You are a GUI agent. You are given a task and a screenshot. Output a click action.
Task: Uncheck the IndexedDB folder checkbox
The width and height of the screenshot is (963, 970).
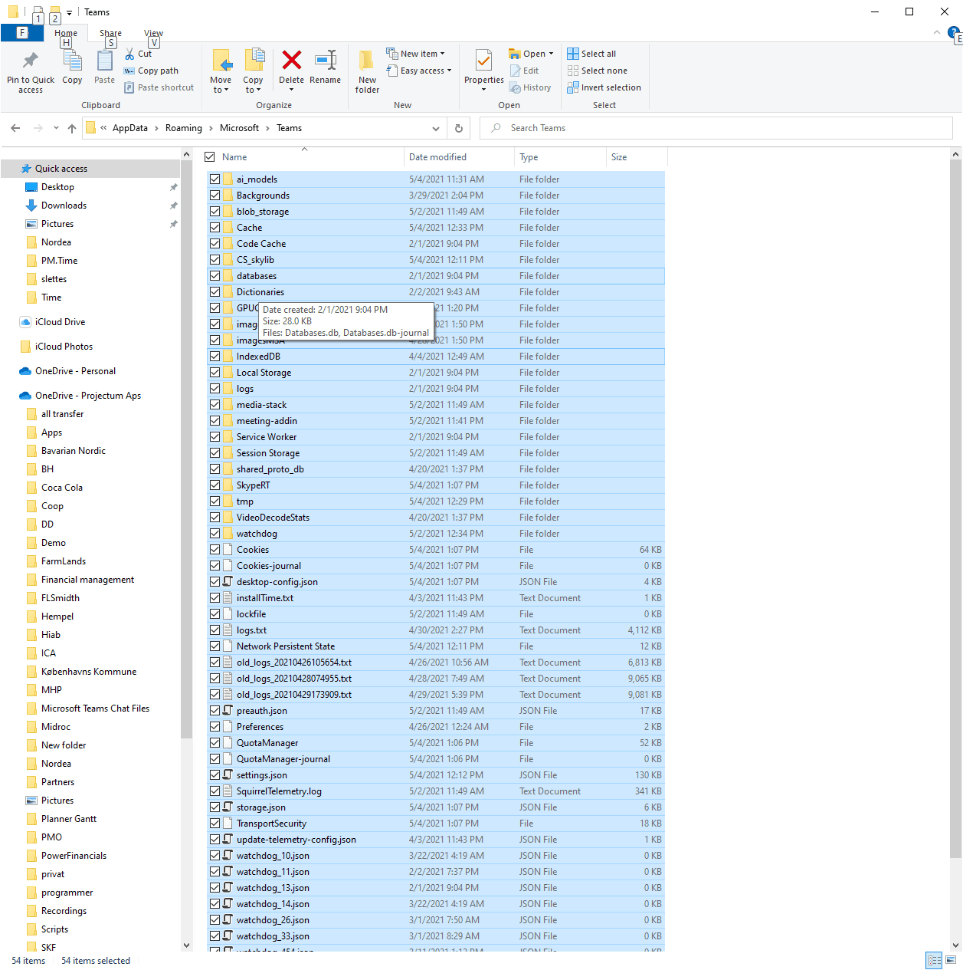tap(215, 356)
